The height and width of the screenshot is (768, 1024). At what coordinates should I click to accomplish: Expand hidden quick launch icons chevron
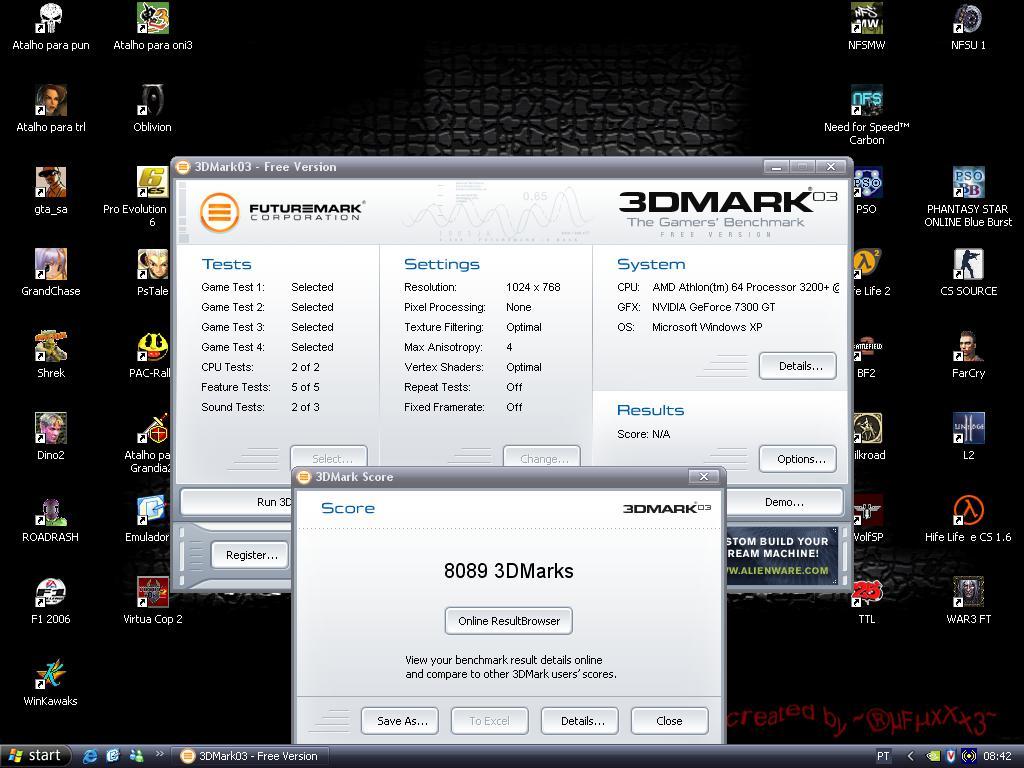click(159, 754)
